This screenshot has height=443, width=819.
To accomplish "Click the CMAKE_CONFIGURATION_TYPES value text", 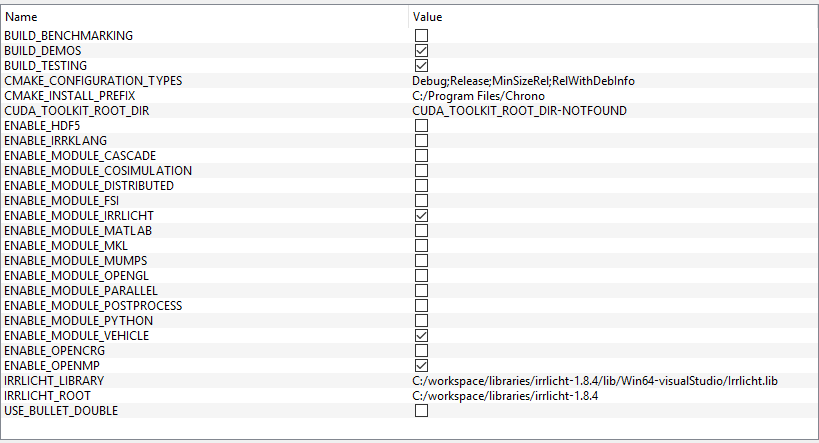I will click(523, 81).
